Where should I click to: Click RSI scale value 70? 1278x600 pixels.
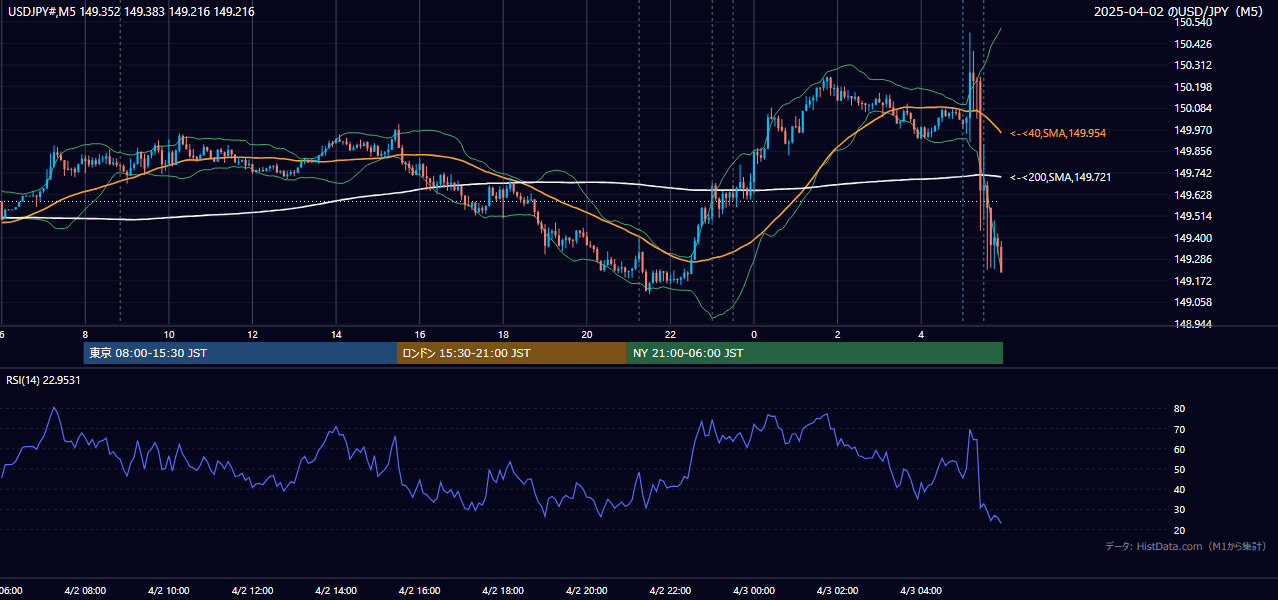coord(1180,429)
